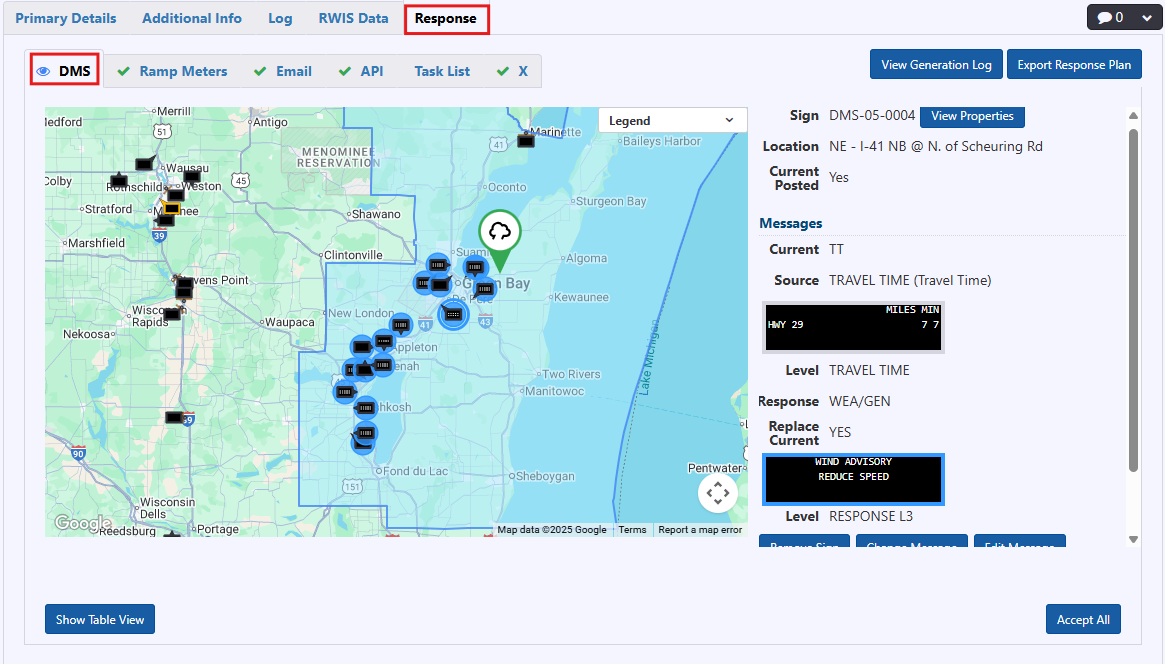The height and width of the screenshot is (664, 1165).
Task: Click the Google logo on the map
Action: point(83,523)
